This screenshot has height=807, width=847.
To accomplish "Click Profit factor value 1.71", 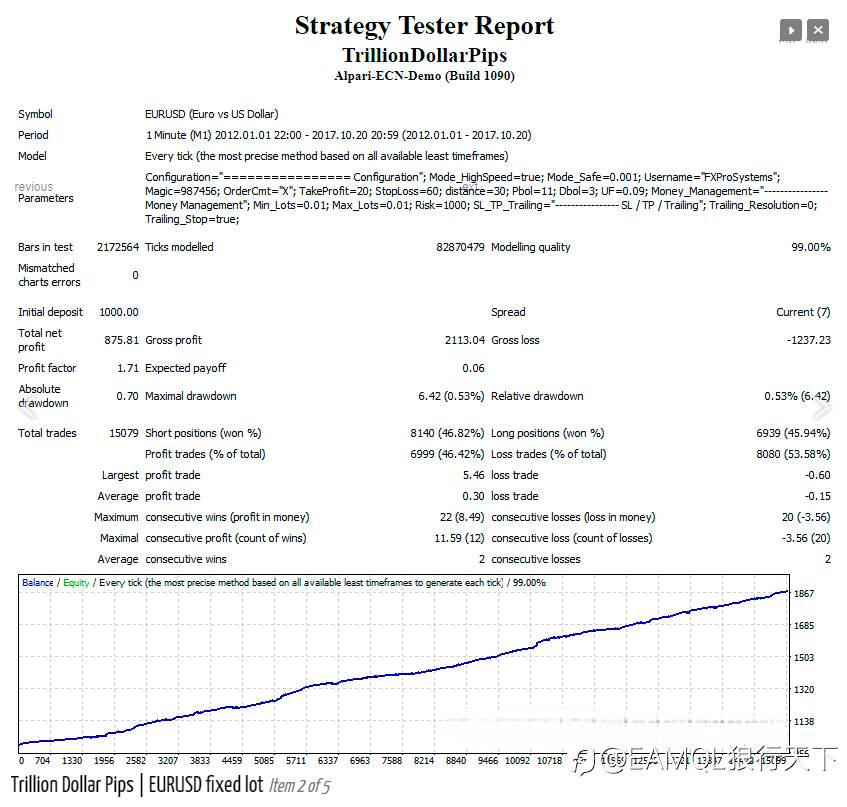I will tap(128, 368).
